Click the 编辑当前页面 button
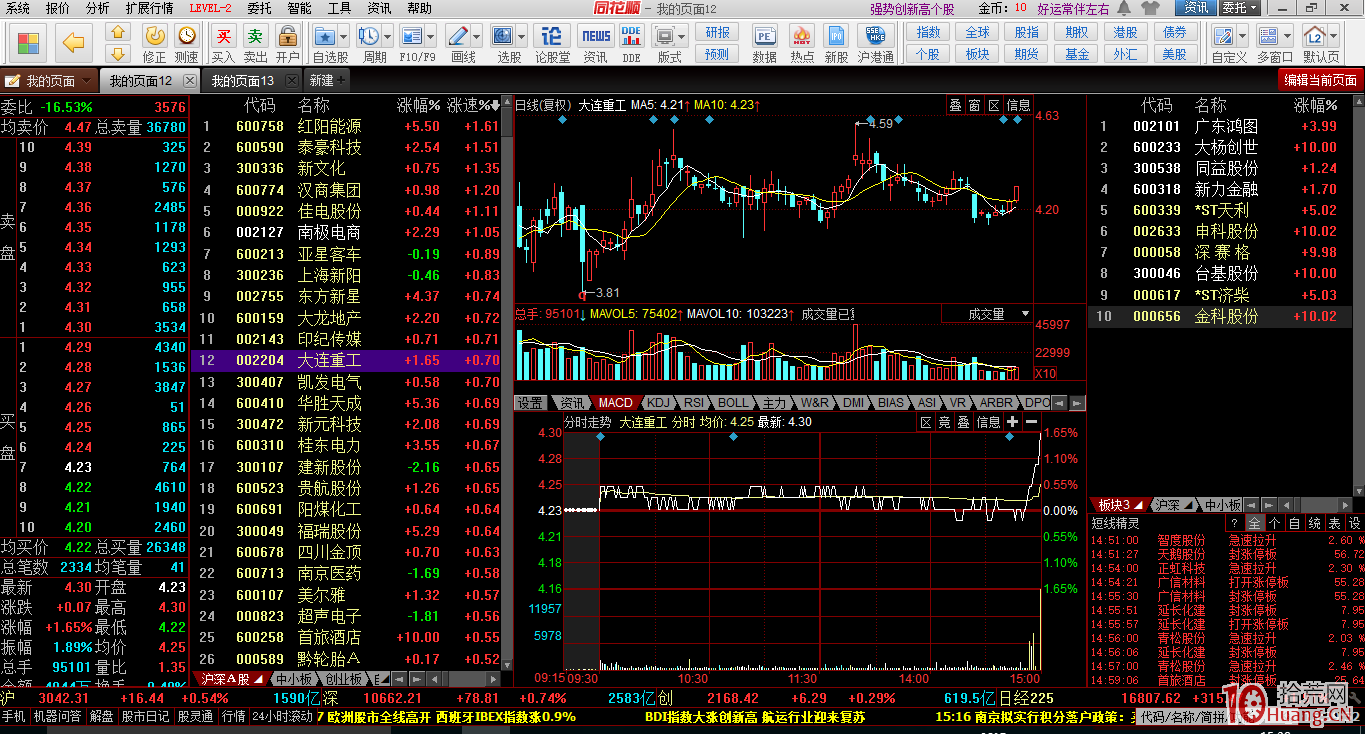 click(x=1320, y=80)
